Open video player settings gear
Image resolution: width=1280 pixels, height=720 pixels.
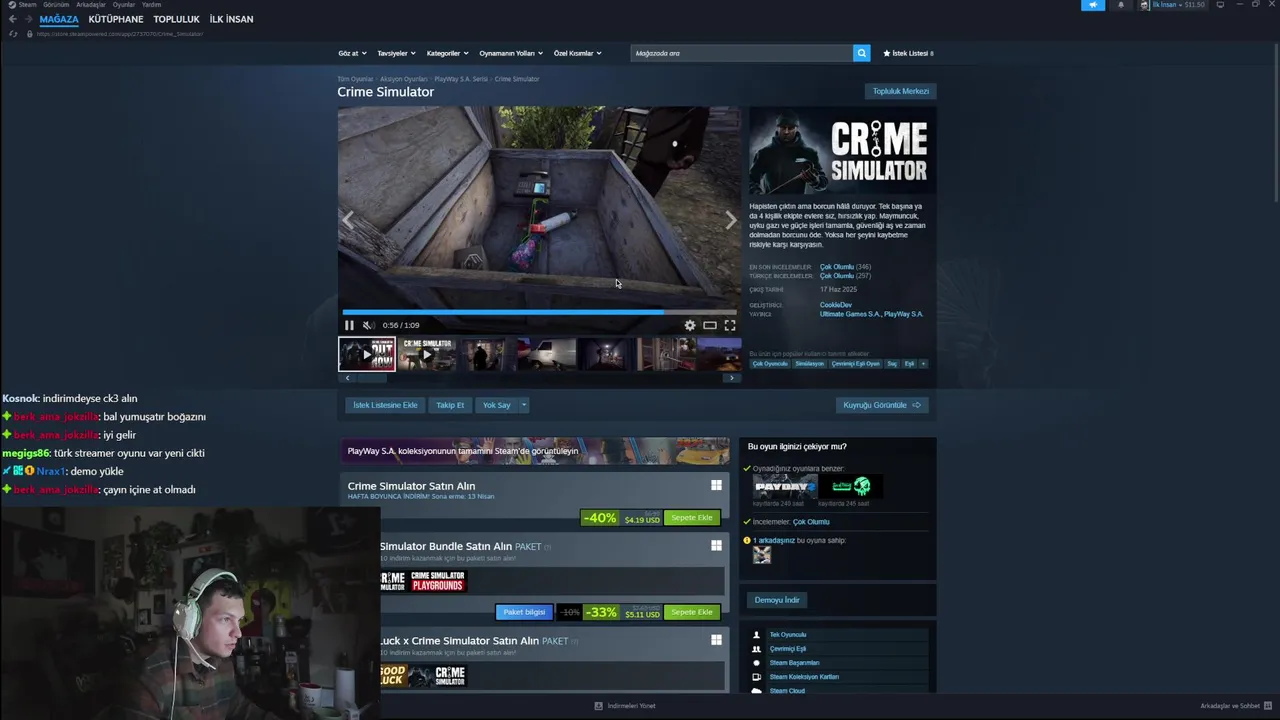coord(689,325)
